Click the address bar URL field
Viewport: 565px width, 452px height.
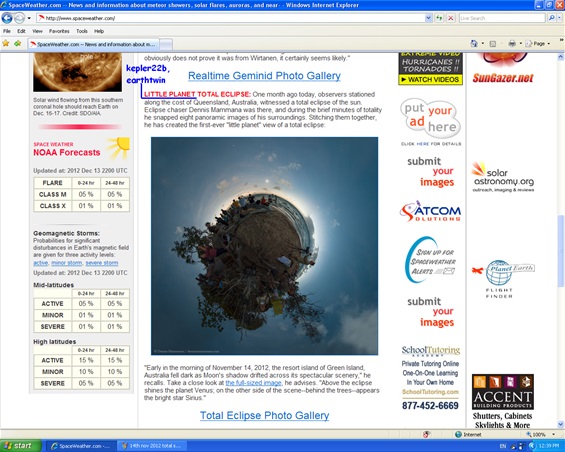point(231,18)
